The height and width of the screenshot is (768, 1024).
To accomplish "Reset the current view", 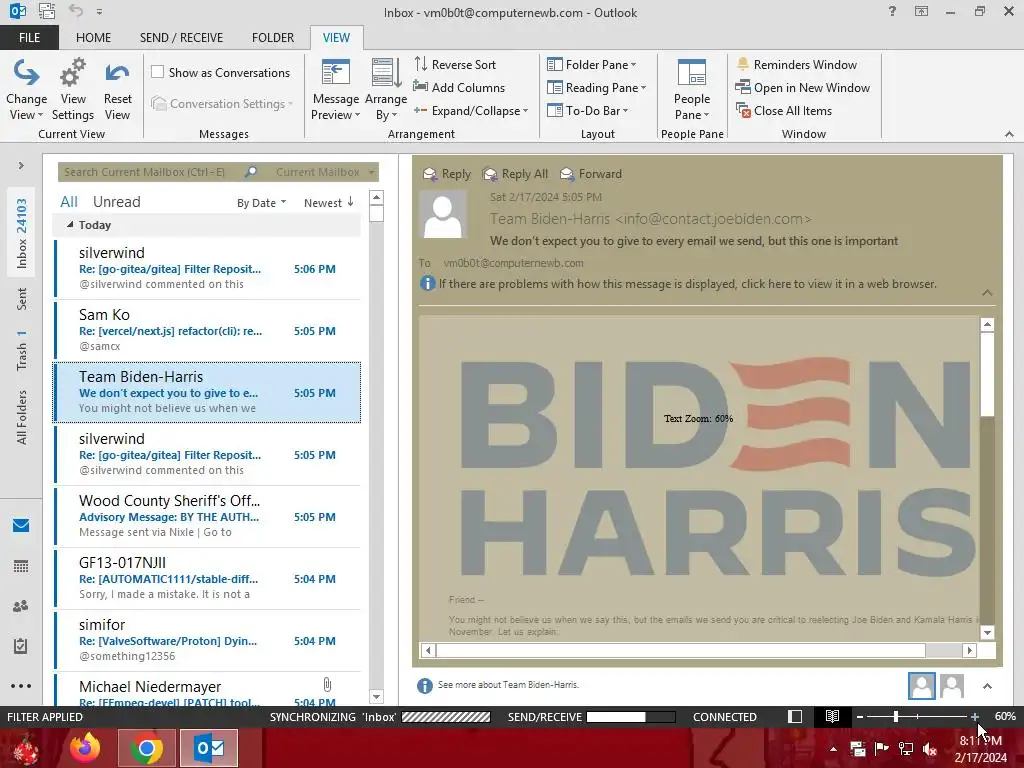I will 117,90.
